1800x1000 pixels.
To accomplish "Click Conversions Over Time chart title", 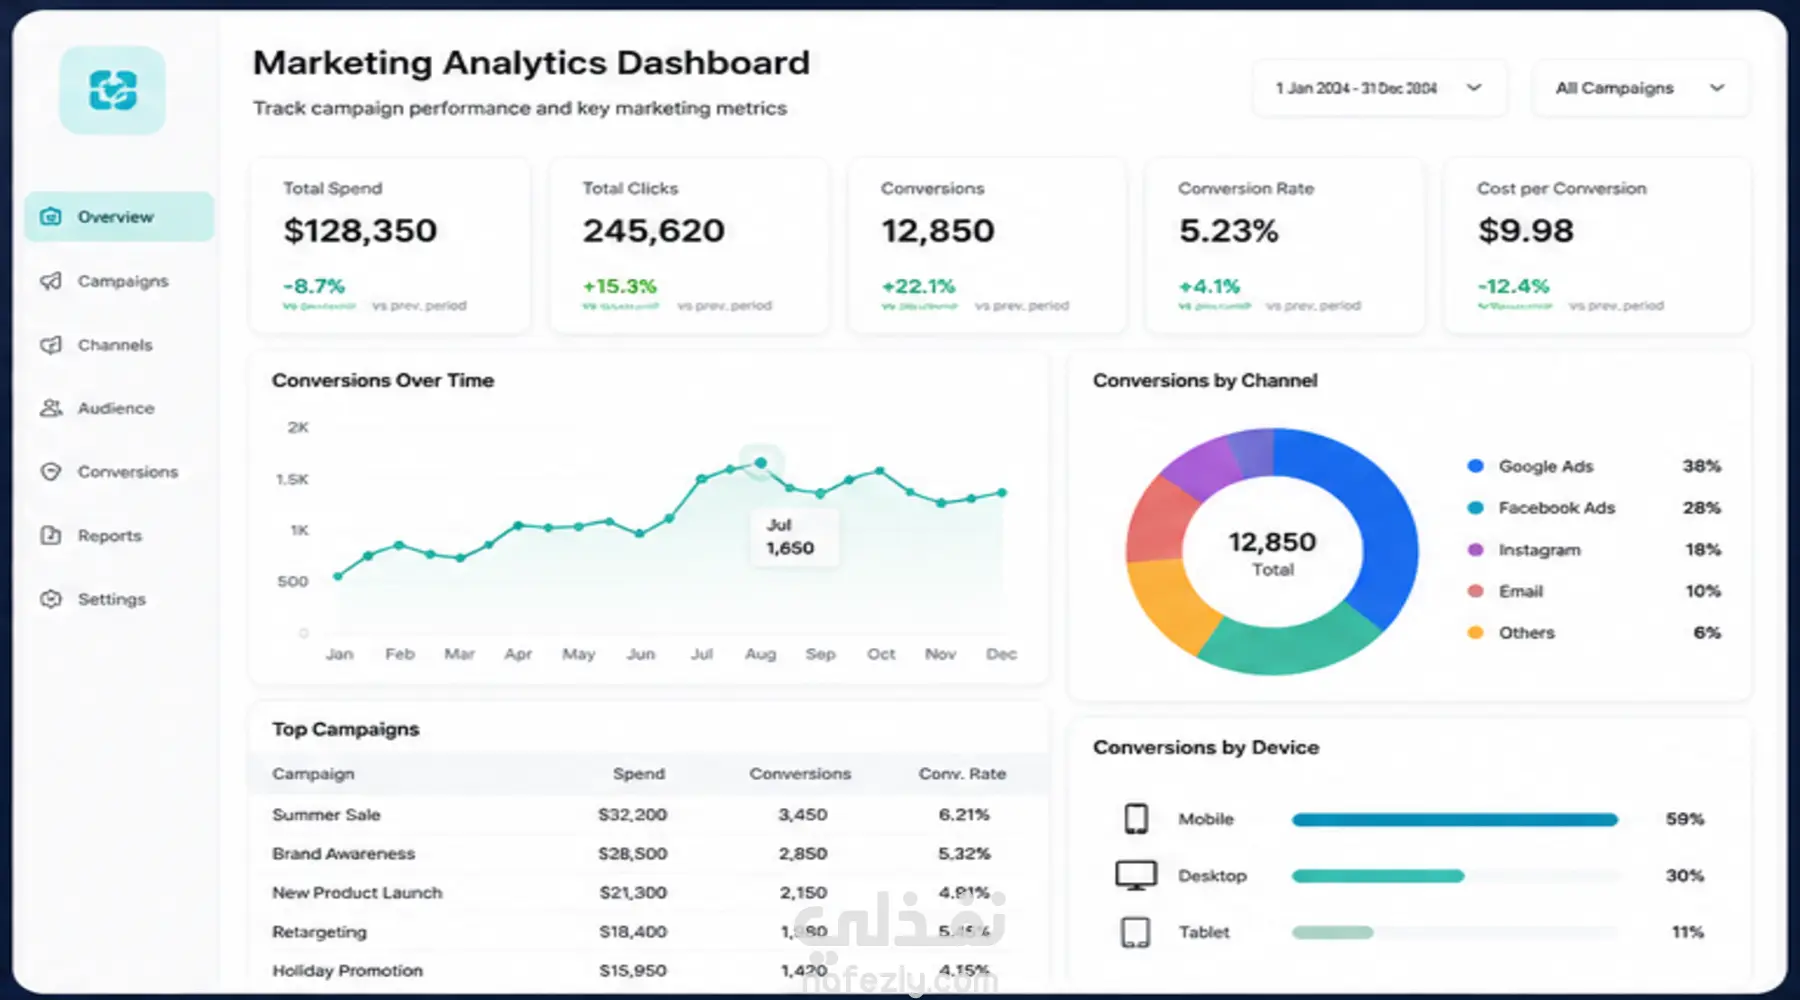I will [383, 380].
